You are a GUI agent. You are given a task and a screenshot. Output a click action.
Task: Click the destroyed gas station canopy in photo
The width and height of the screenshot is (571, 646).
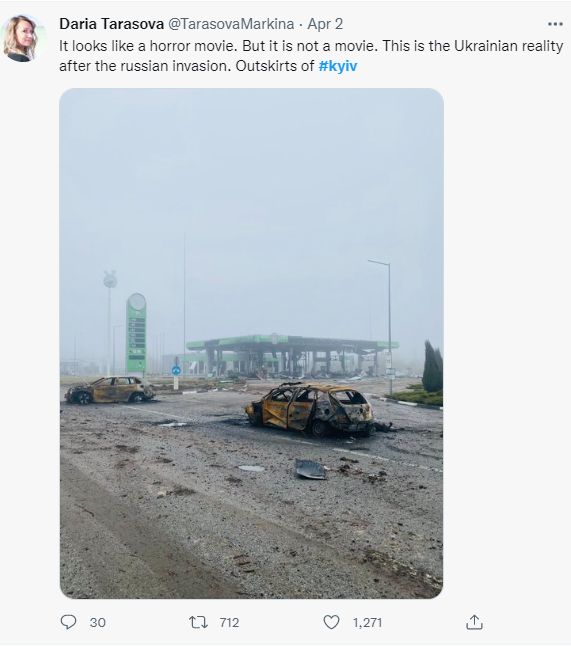292,356
